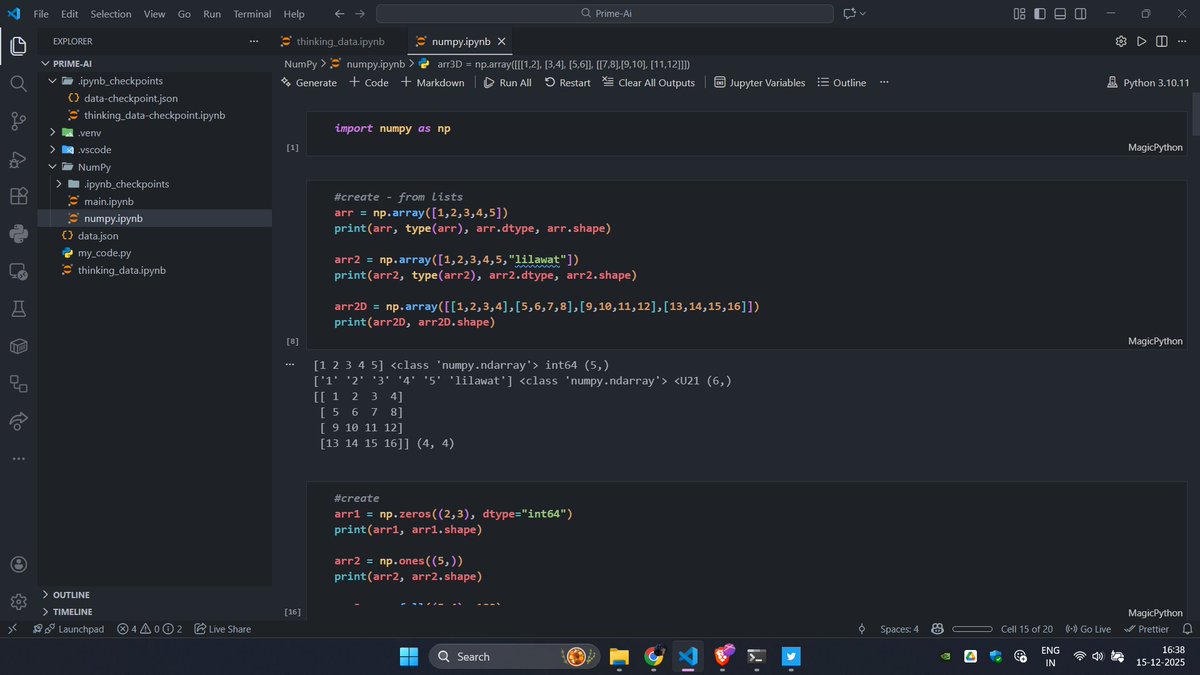
Task: Open the notifications bell in the status bar
Action: point(1187,629)
